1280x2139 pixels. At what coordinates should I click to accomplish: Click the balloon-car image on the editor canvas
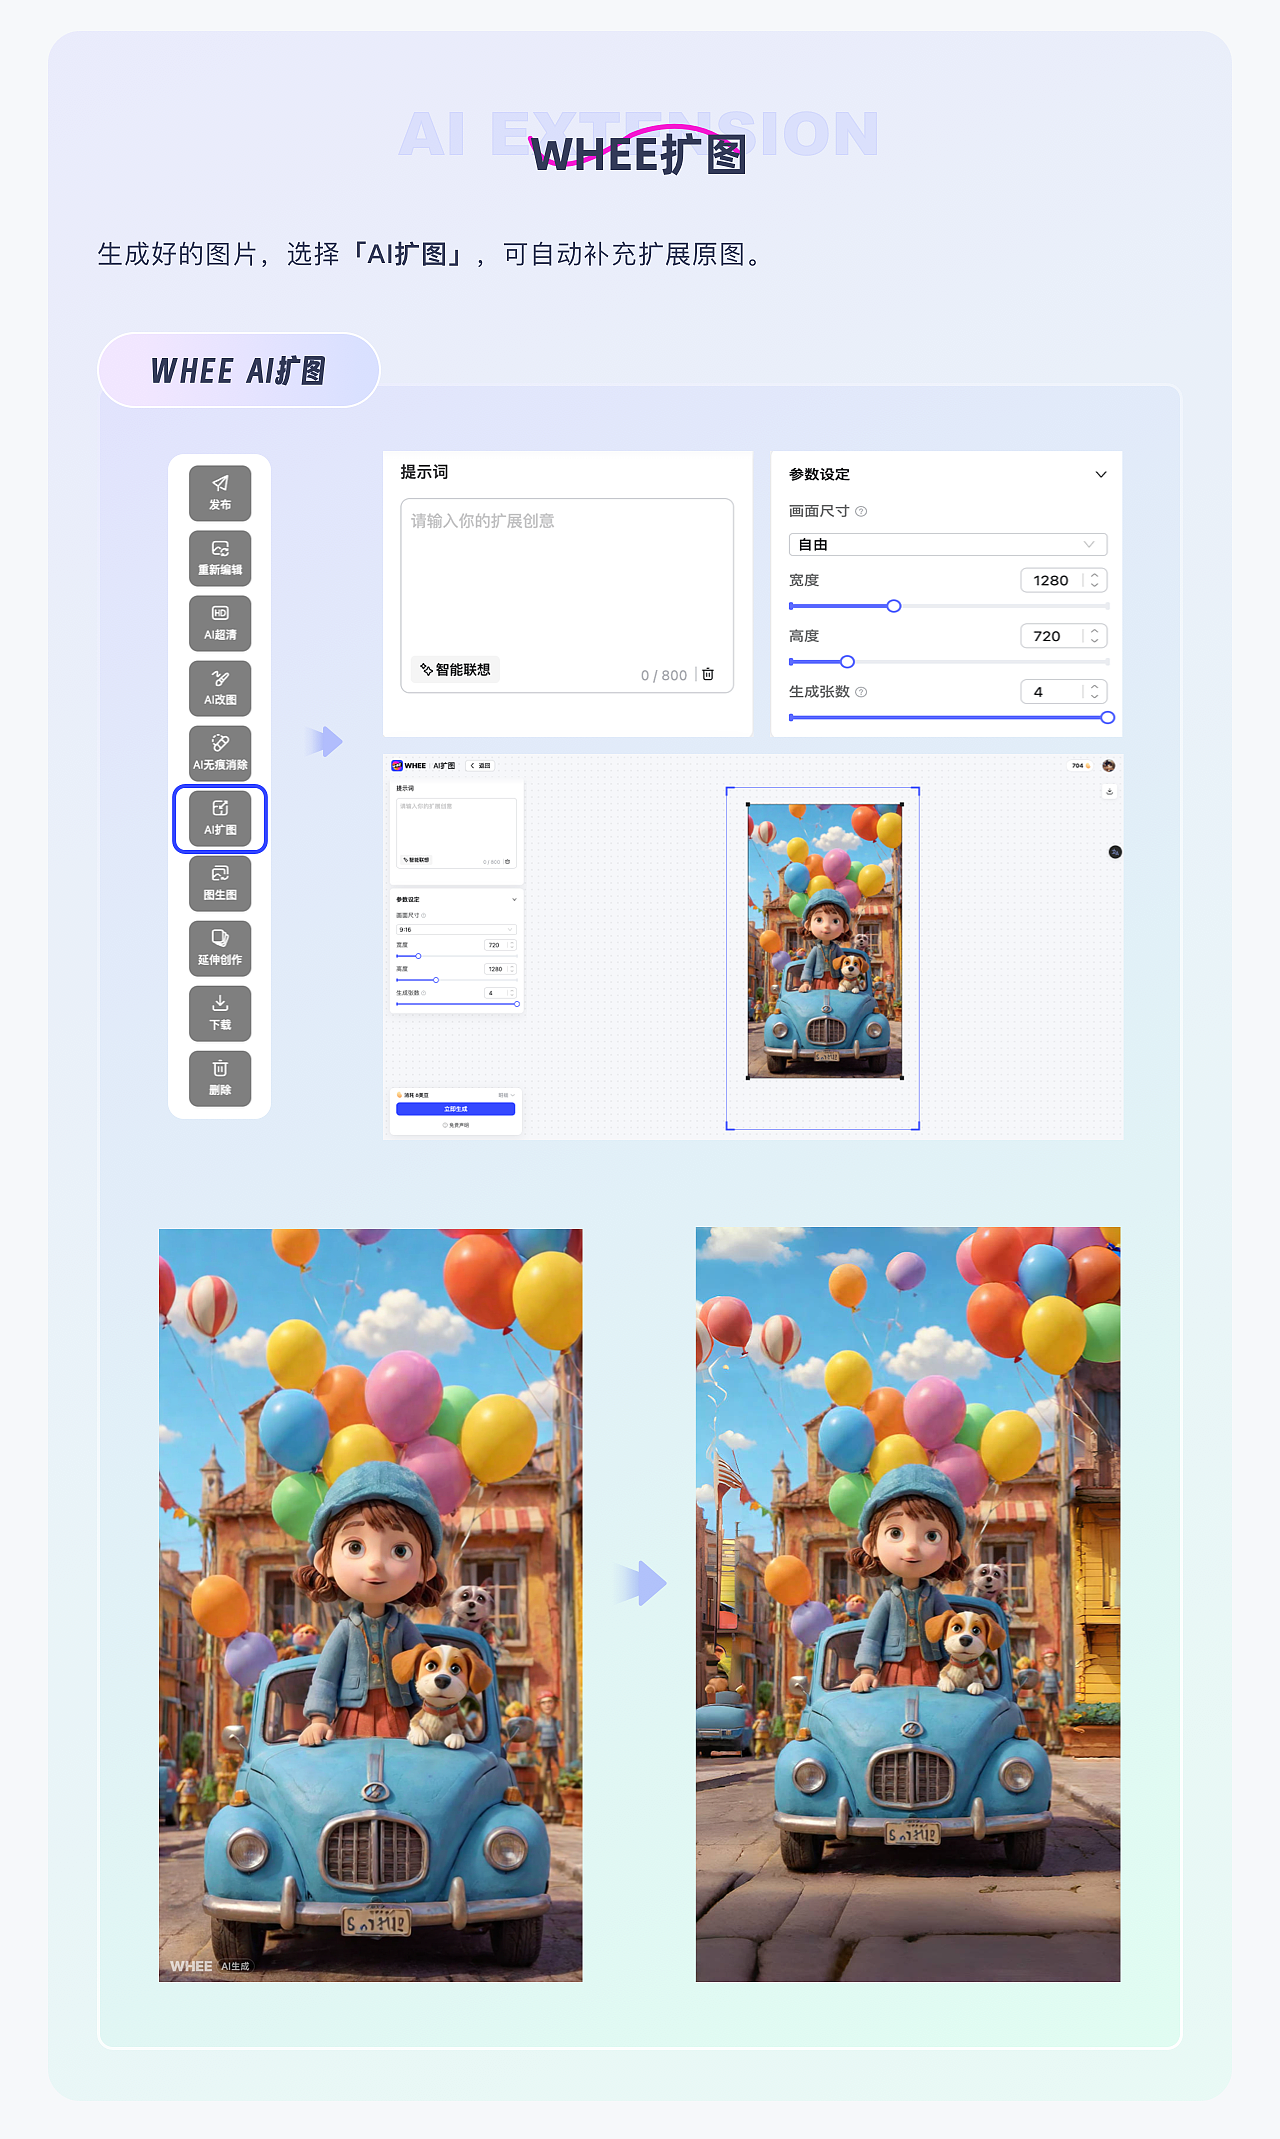825,941
